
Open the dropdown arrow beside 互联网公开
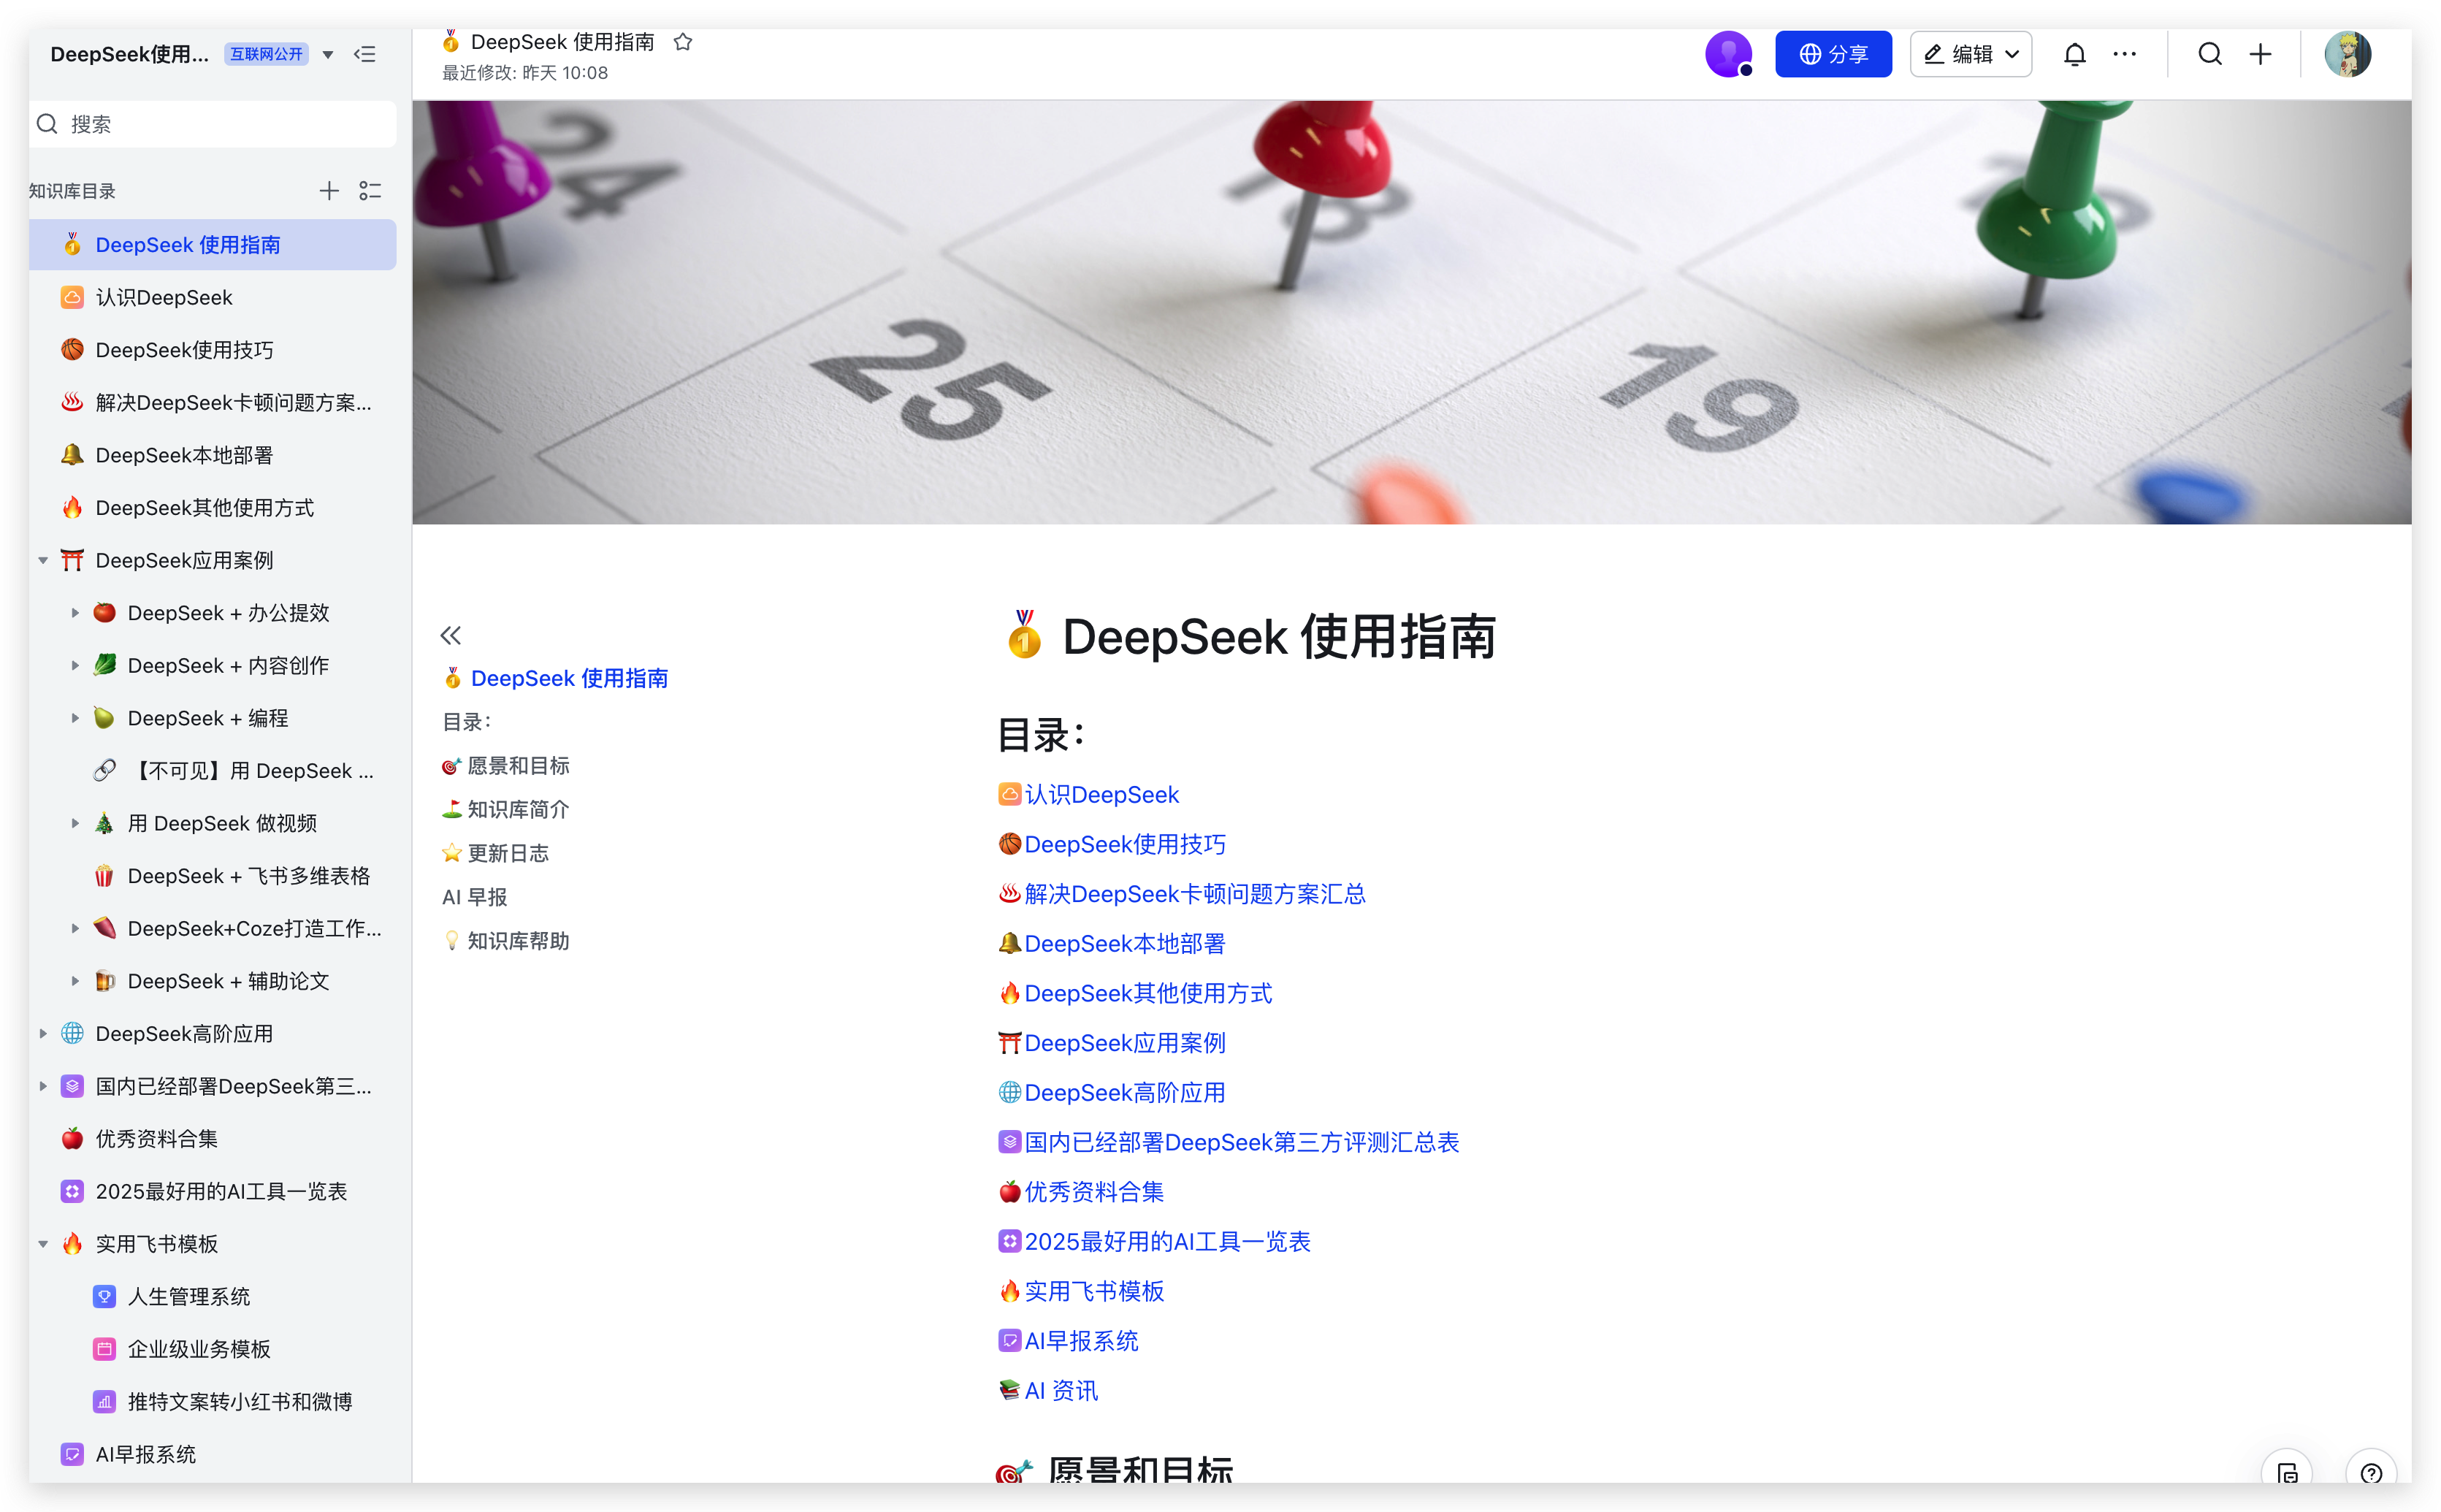(328, 55)
